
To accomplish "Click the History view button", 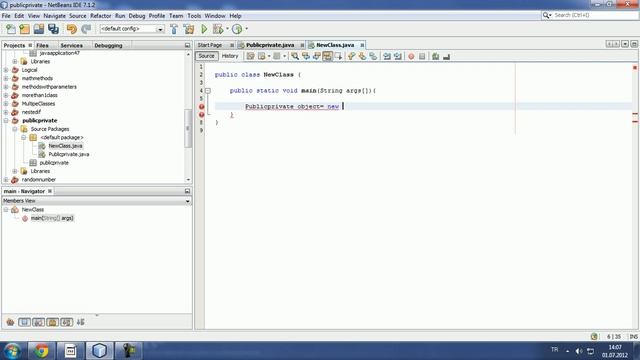I will tap(230, 56).
